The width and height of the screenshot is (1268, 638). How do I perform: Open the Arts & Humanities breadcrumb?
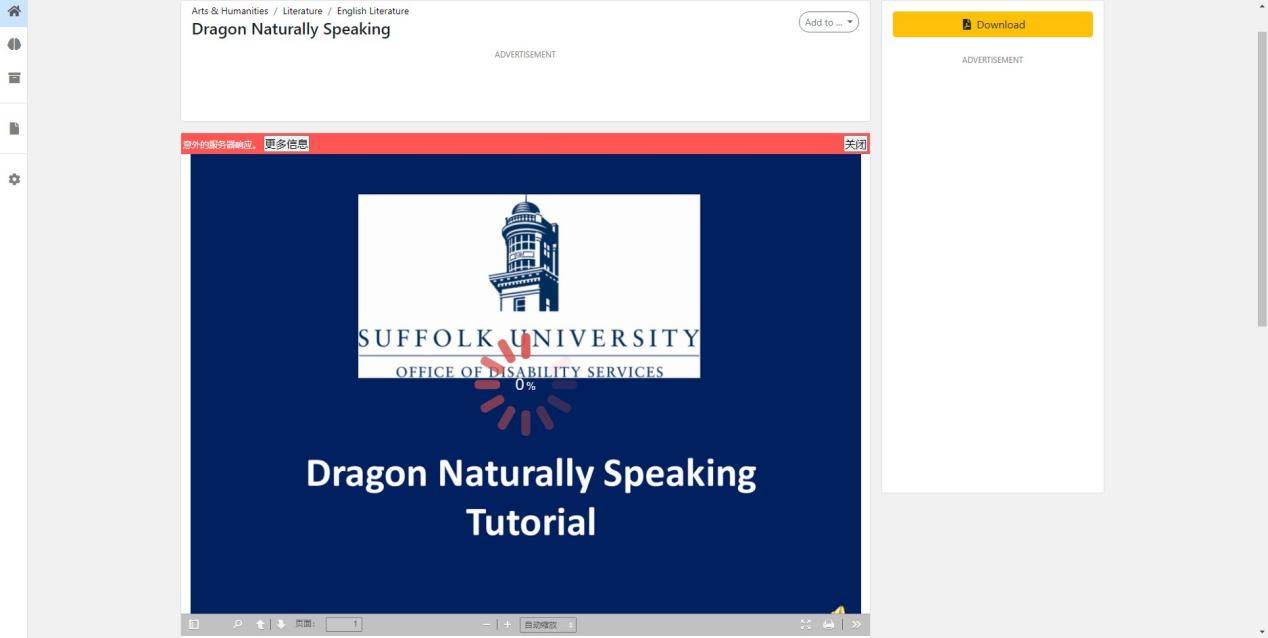(x=230, y=11)
